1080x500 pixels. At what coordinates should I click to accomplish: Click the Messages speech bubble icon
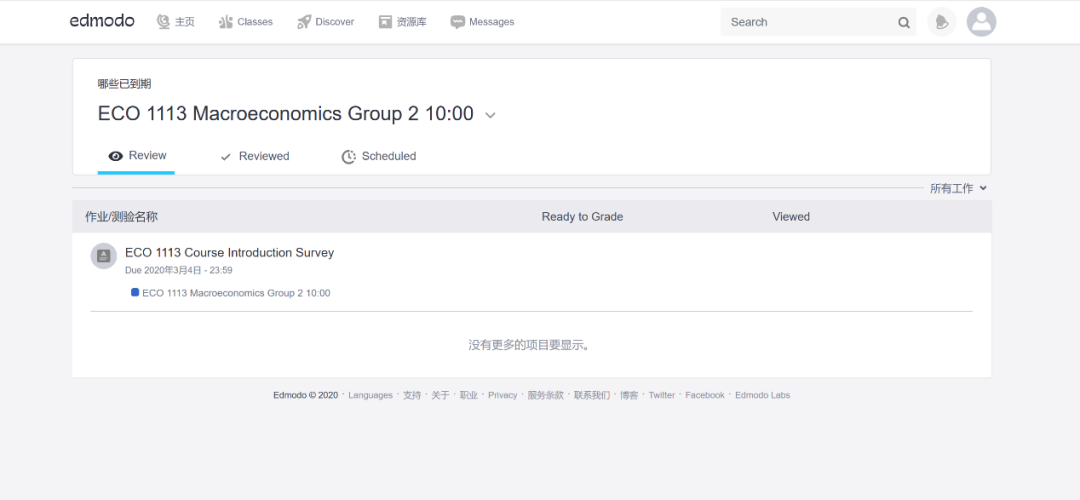[457, 22]
